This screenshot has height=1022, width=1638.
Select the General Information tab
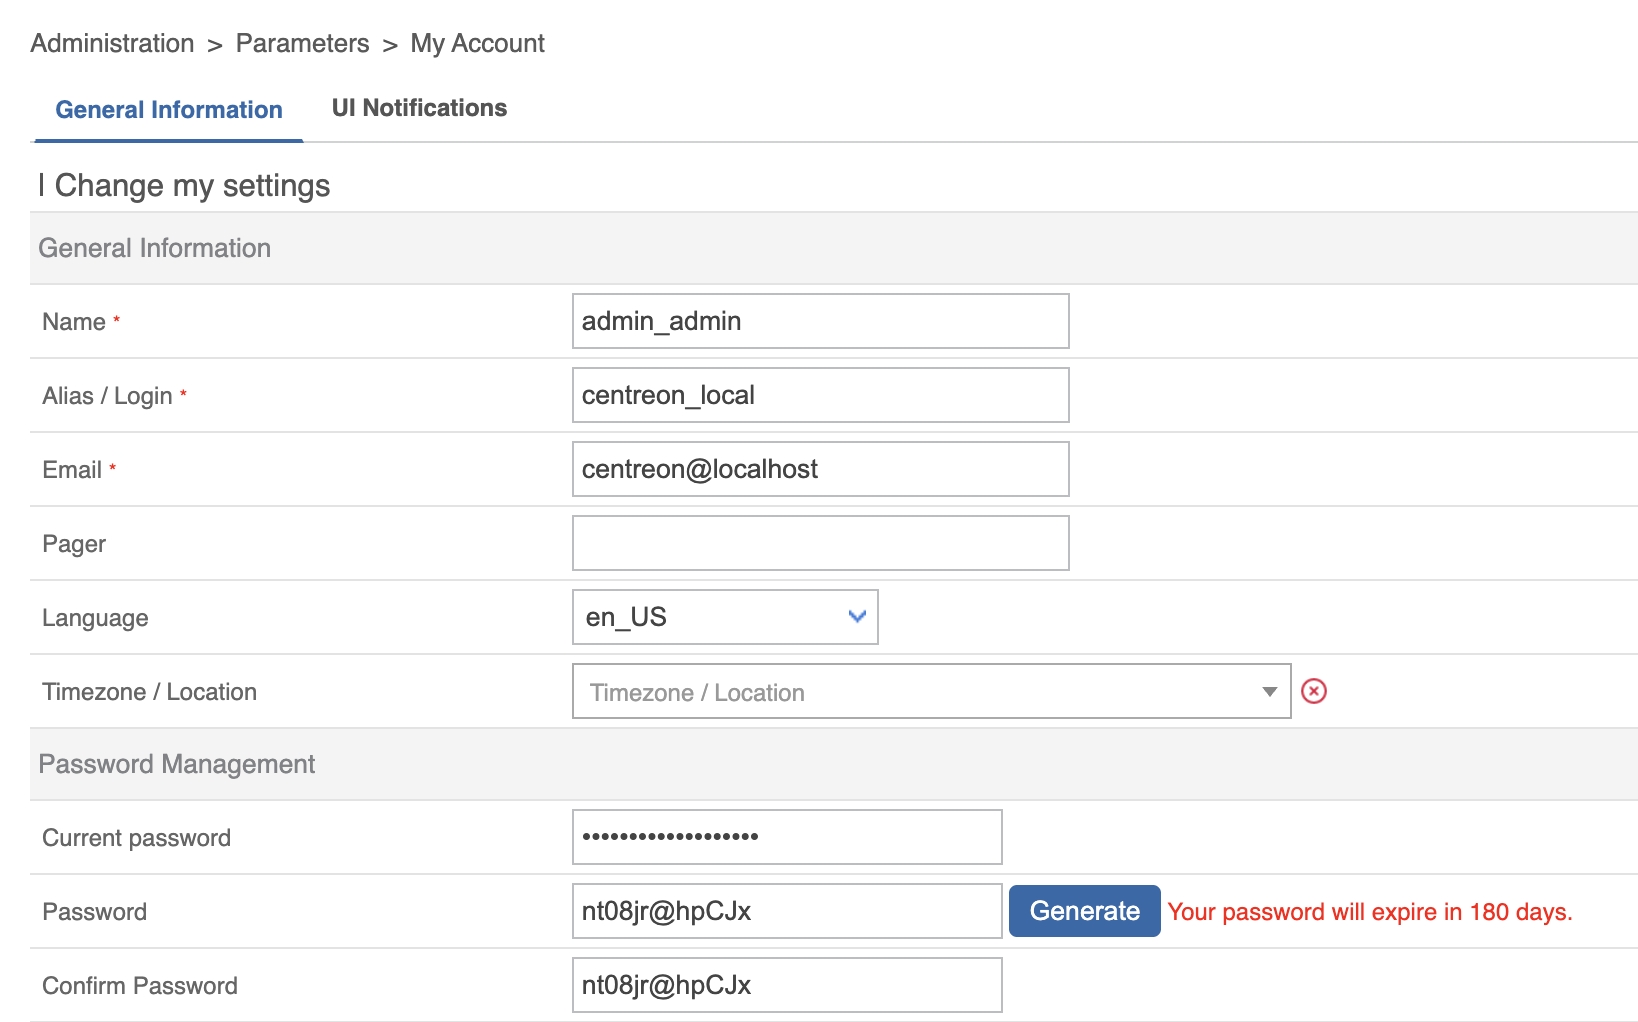[169, 110]
